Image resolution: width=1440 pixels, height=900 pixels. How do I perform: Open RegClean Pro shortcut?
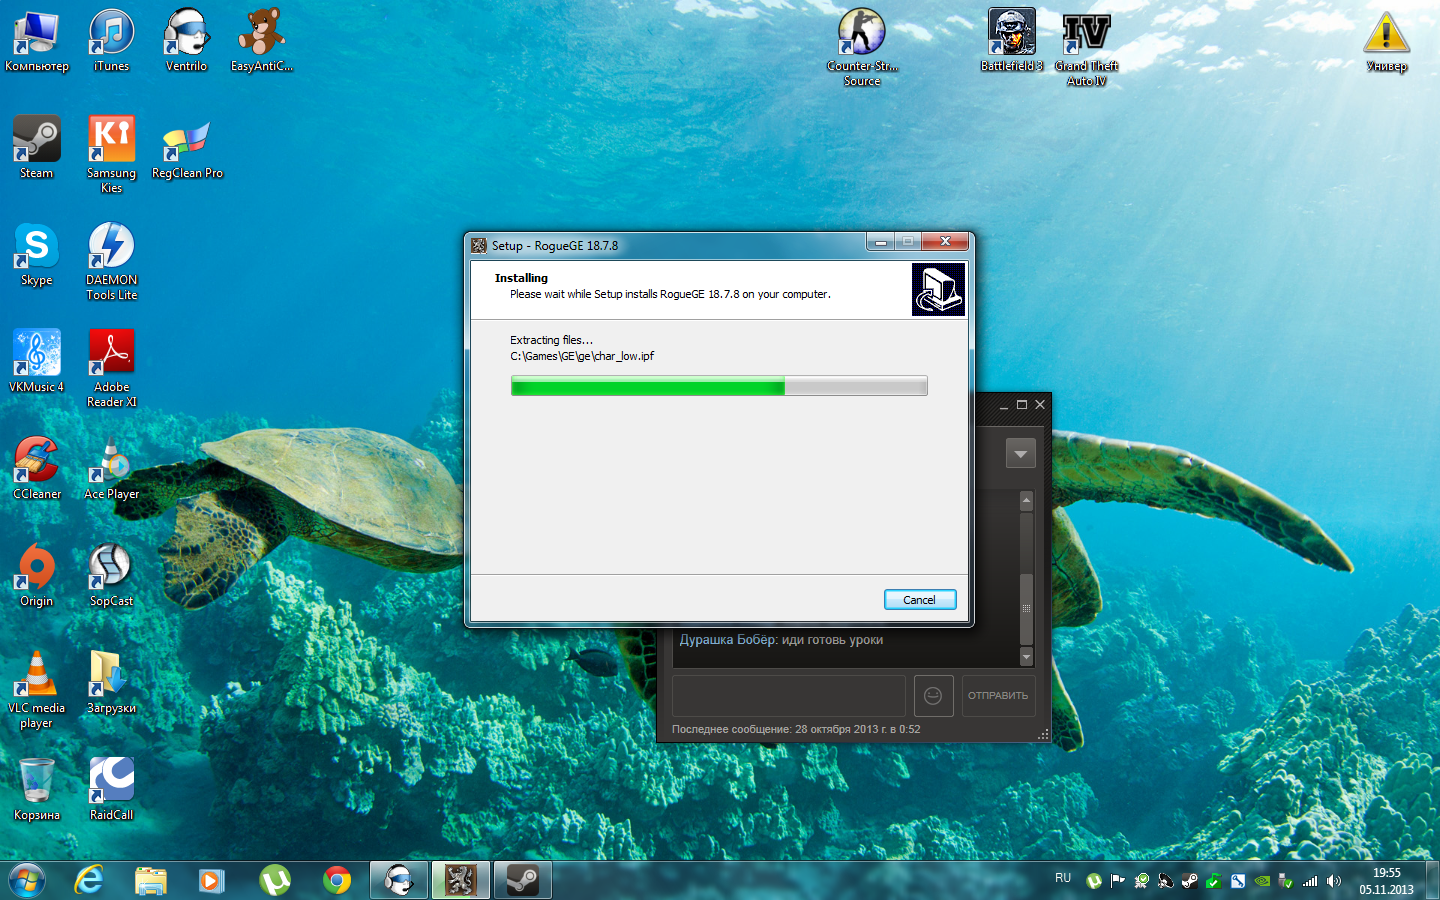187,148
